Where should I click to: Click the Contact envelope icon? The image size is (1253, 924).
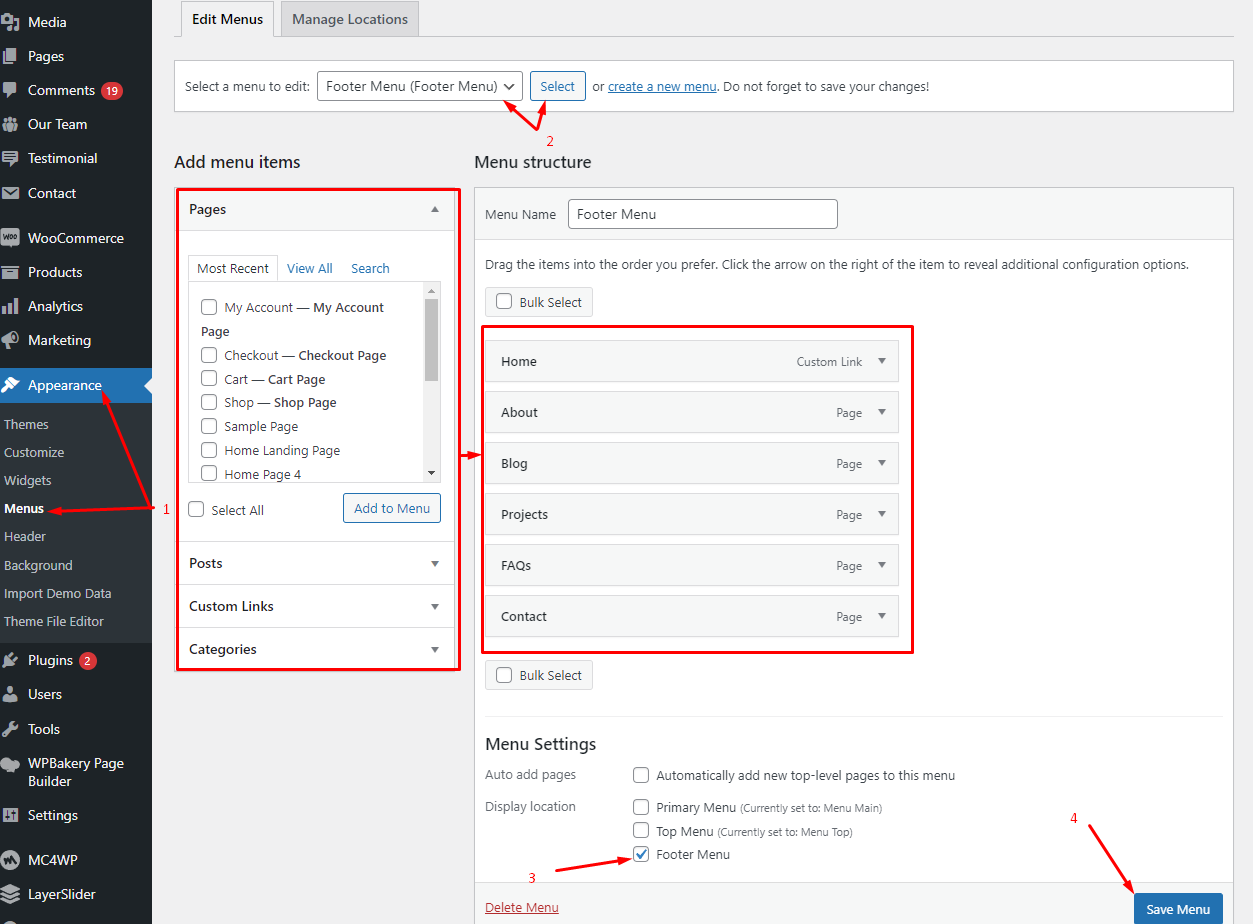tap(10, 193)
